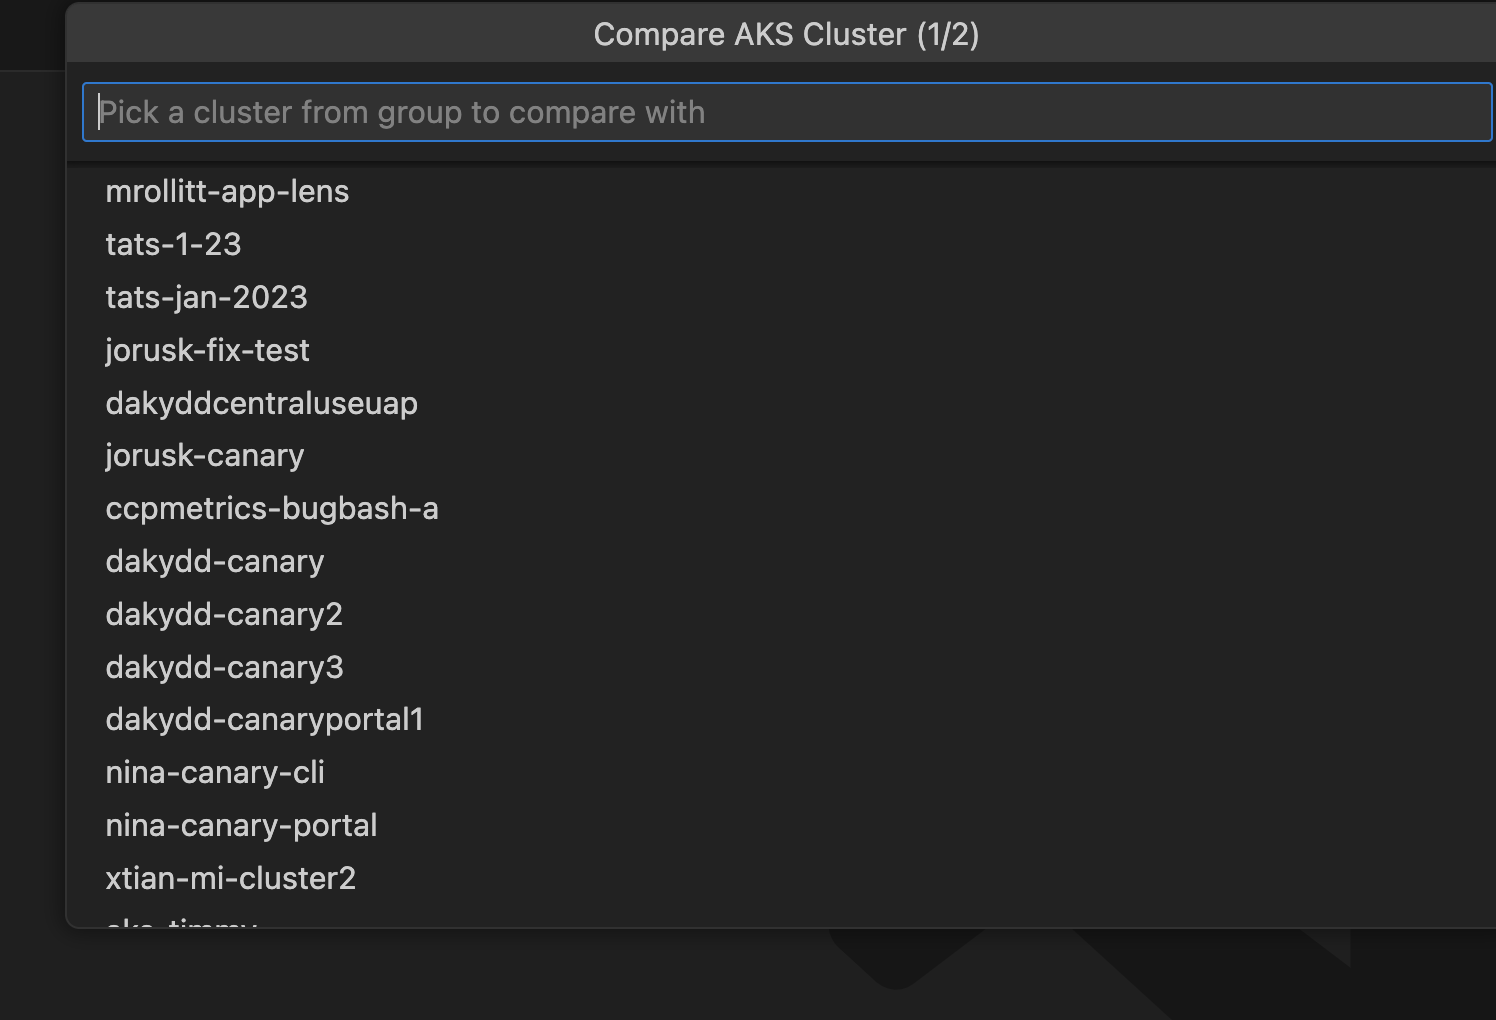Choose dakydd-canaryportal1 cluster
This screenshot has height=1020, width=1496.
pyautogui.click(x=786, y=719)
